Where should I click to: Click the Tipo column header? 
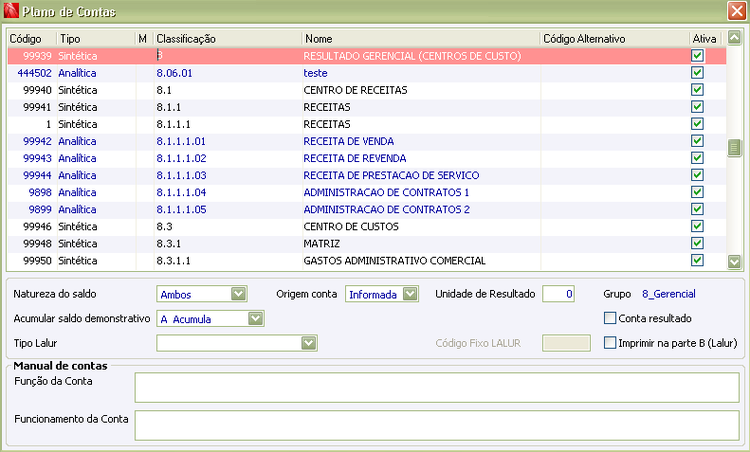[x=96, y=39]
